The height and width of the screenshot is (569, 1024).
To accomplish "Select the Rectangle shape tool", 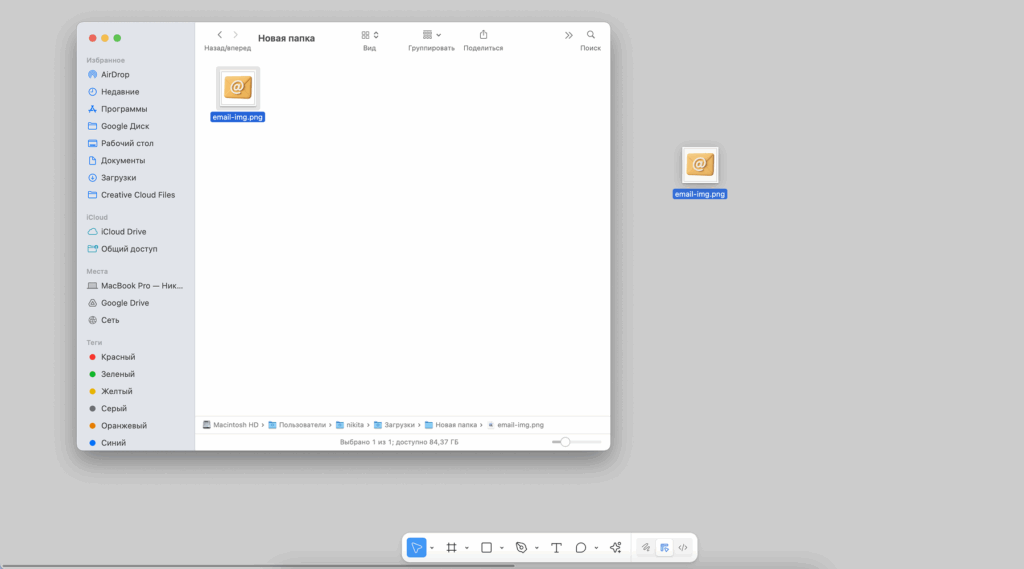I will pyautogui.click(x=487, y=547).
